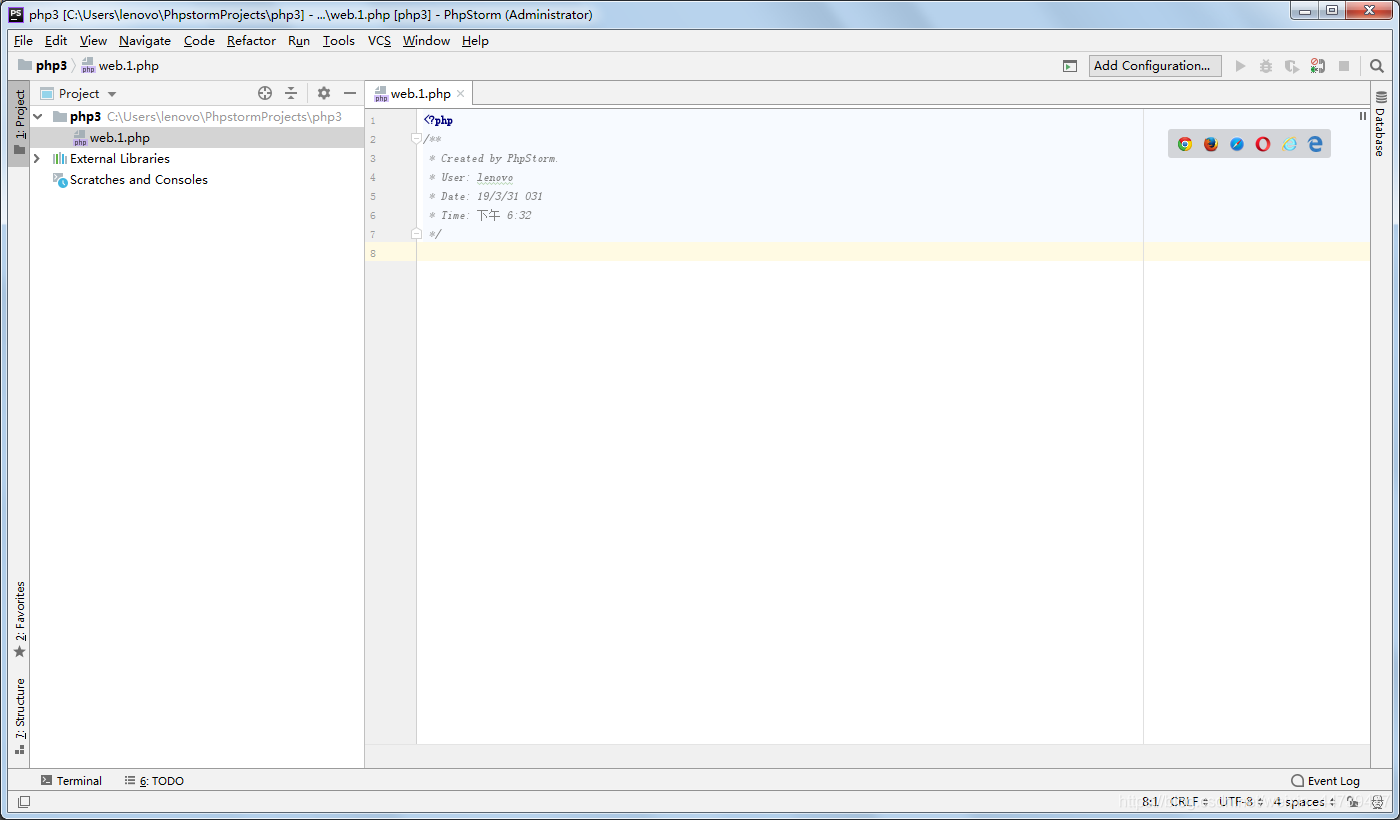Click Run with Coverage icon
This screenshot has height=820, width=1400.
(1292, 66)
